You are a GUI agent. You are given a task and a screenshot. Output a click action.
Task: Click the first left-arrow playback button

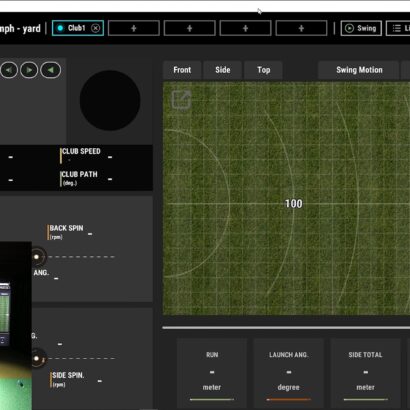pyautogui.click(x=9, y=70)
